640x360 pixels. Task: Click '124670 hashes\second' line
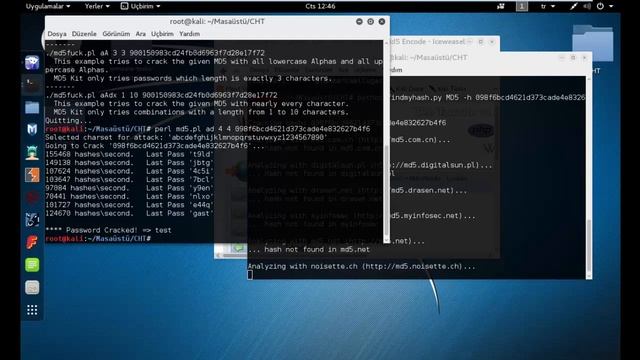pos(129,213)
